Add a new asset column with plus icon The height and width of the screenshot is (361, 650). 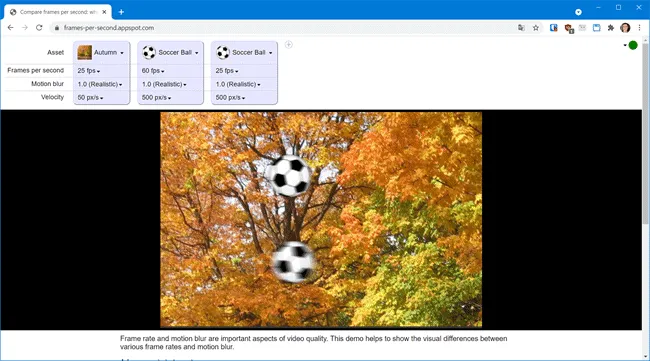(x=289, y=44)
